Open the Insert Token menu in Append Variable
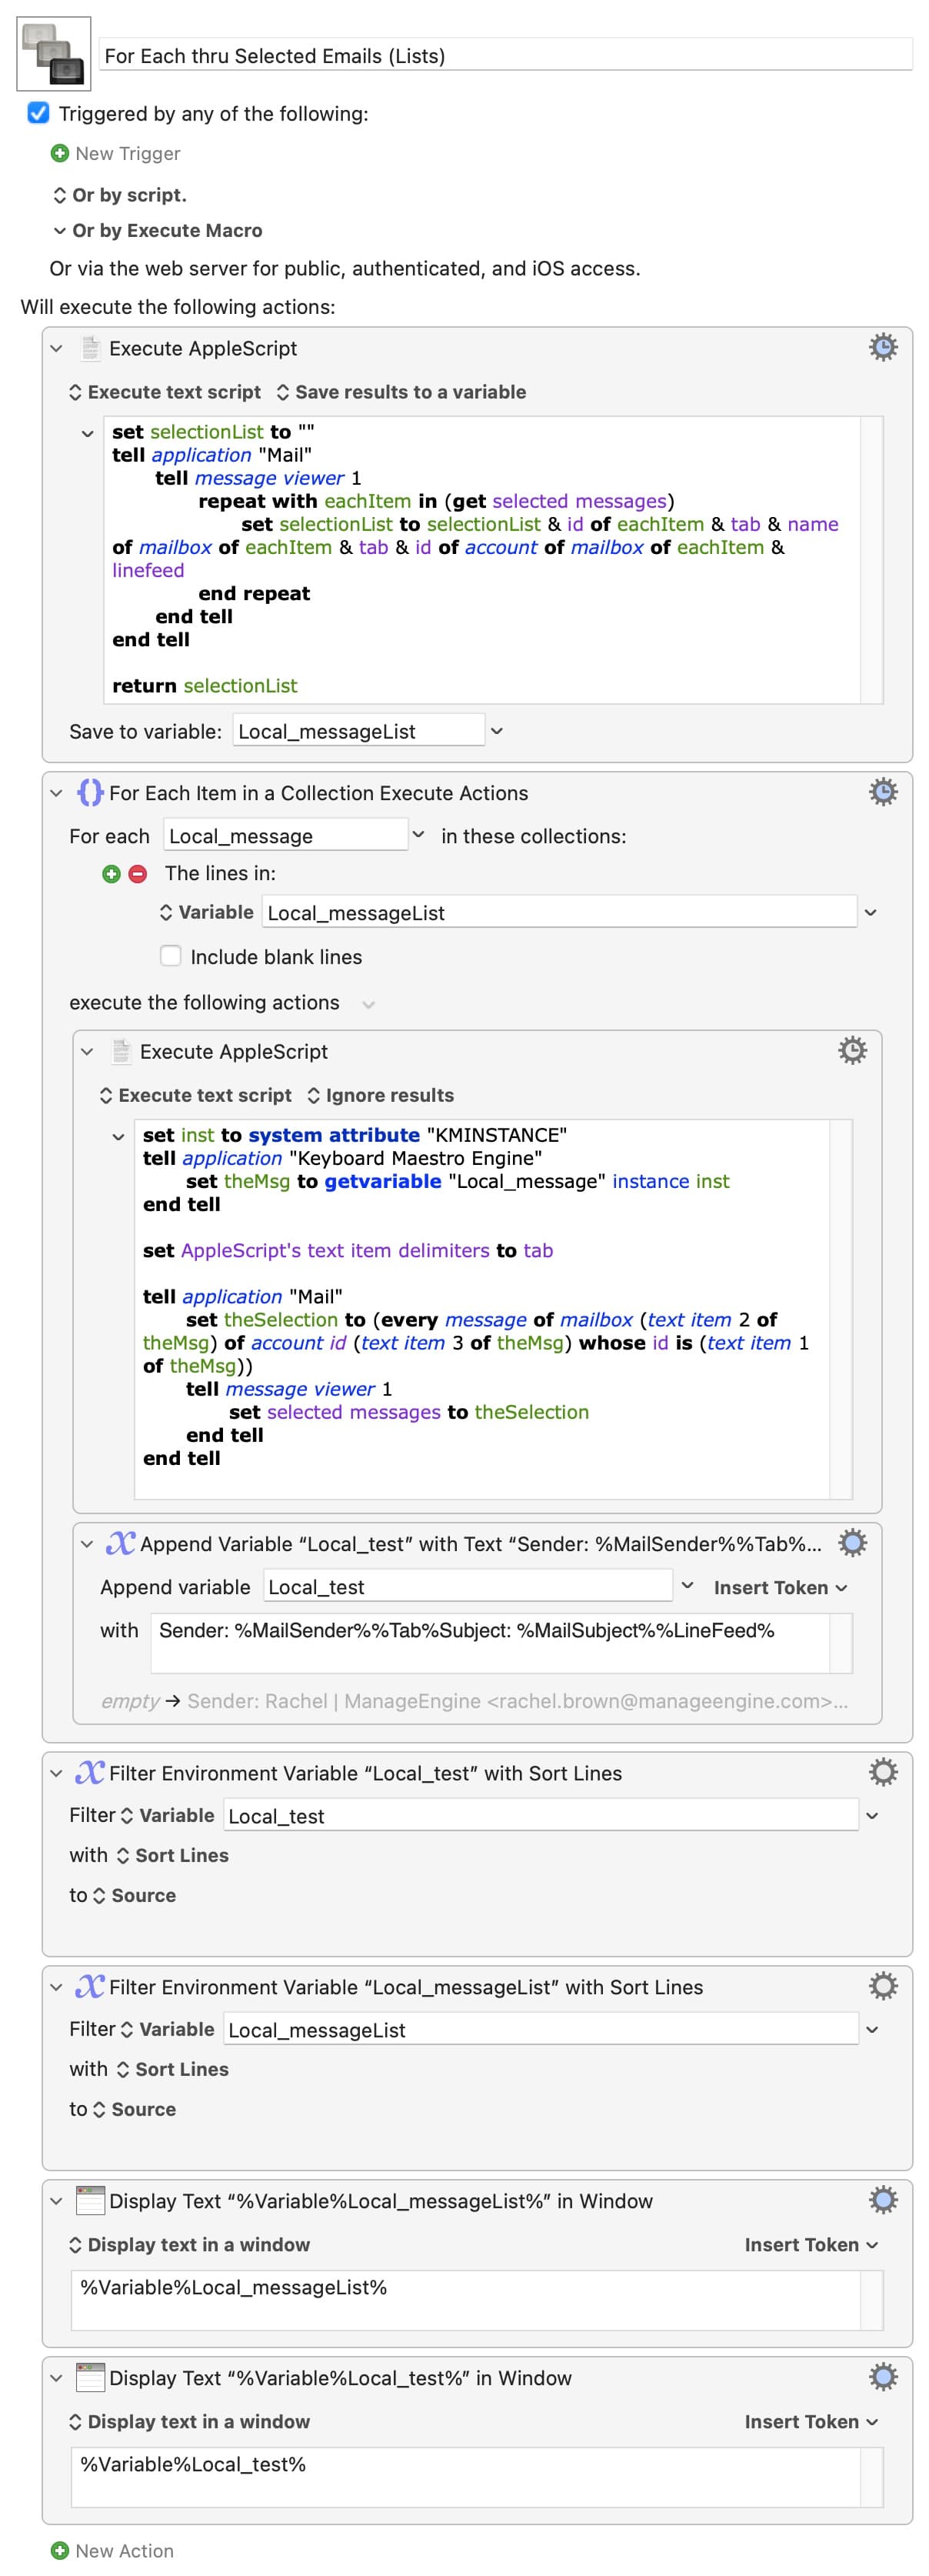The image size is (929, 2576). (x=780, y=1587)
